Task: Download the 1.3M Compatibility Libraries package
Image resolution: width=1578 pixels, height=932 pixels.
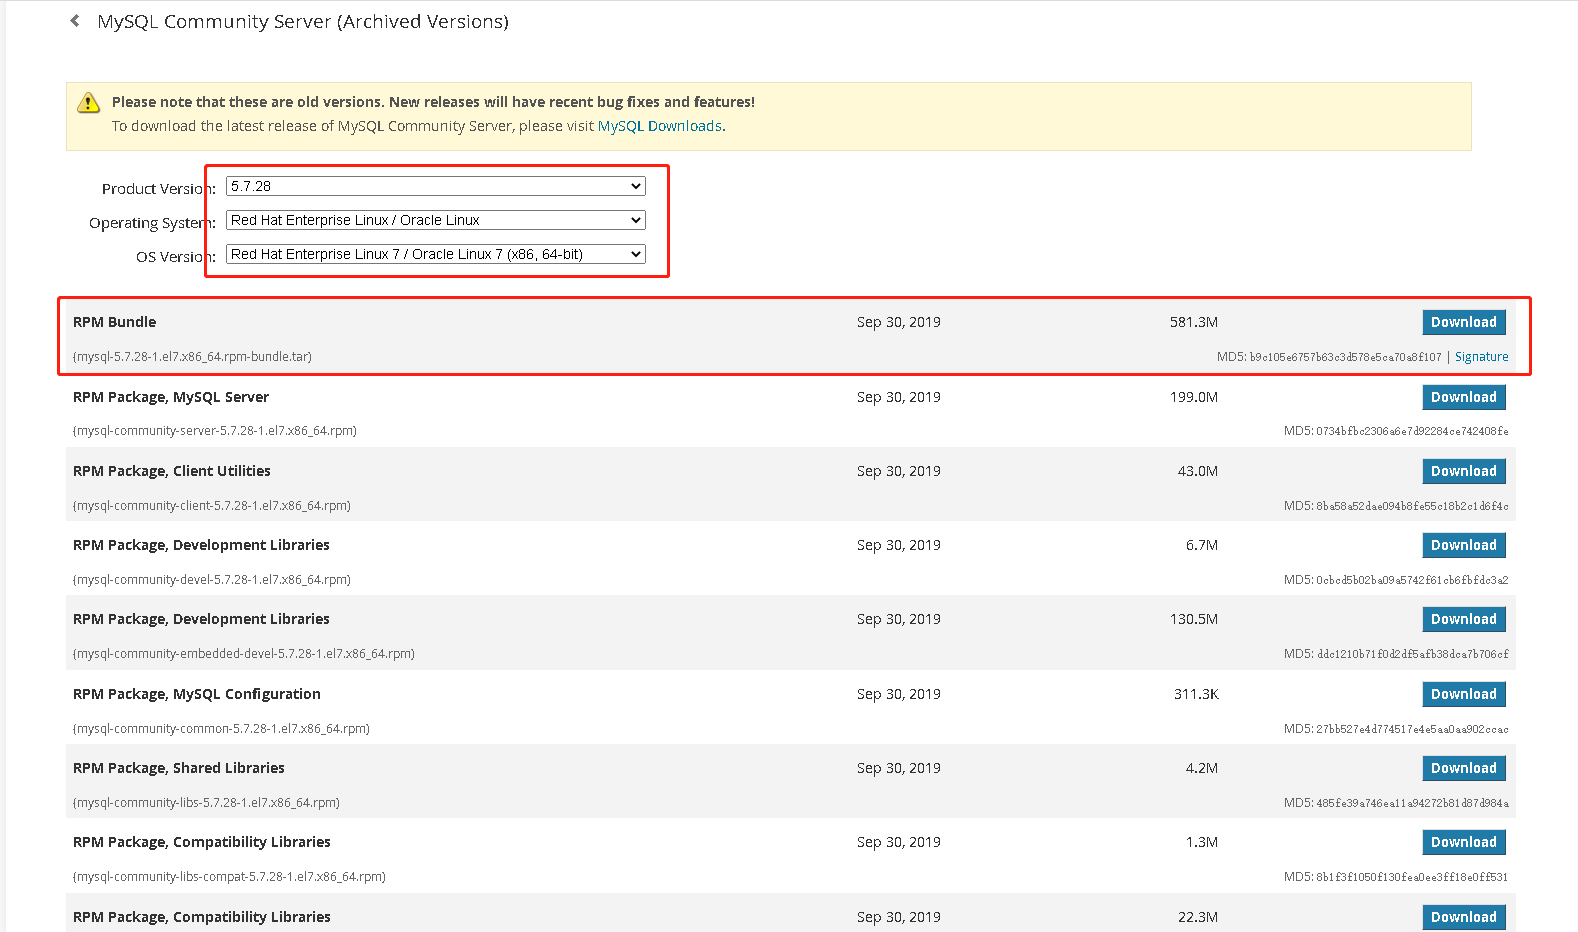Action: coord(1463,842)
